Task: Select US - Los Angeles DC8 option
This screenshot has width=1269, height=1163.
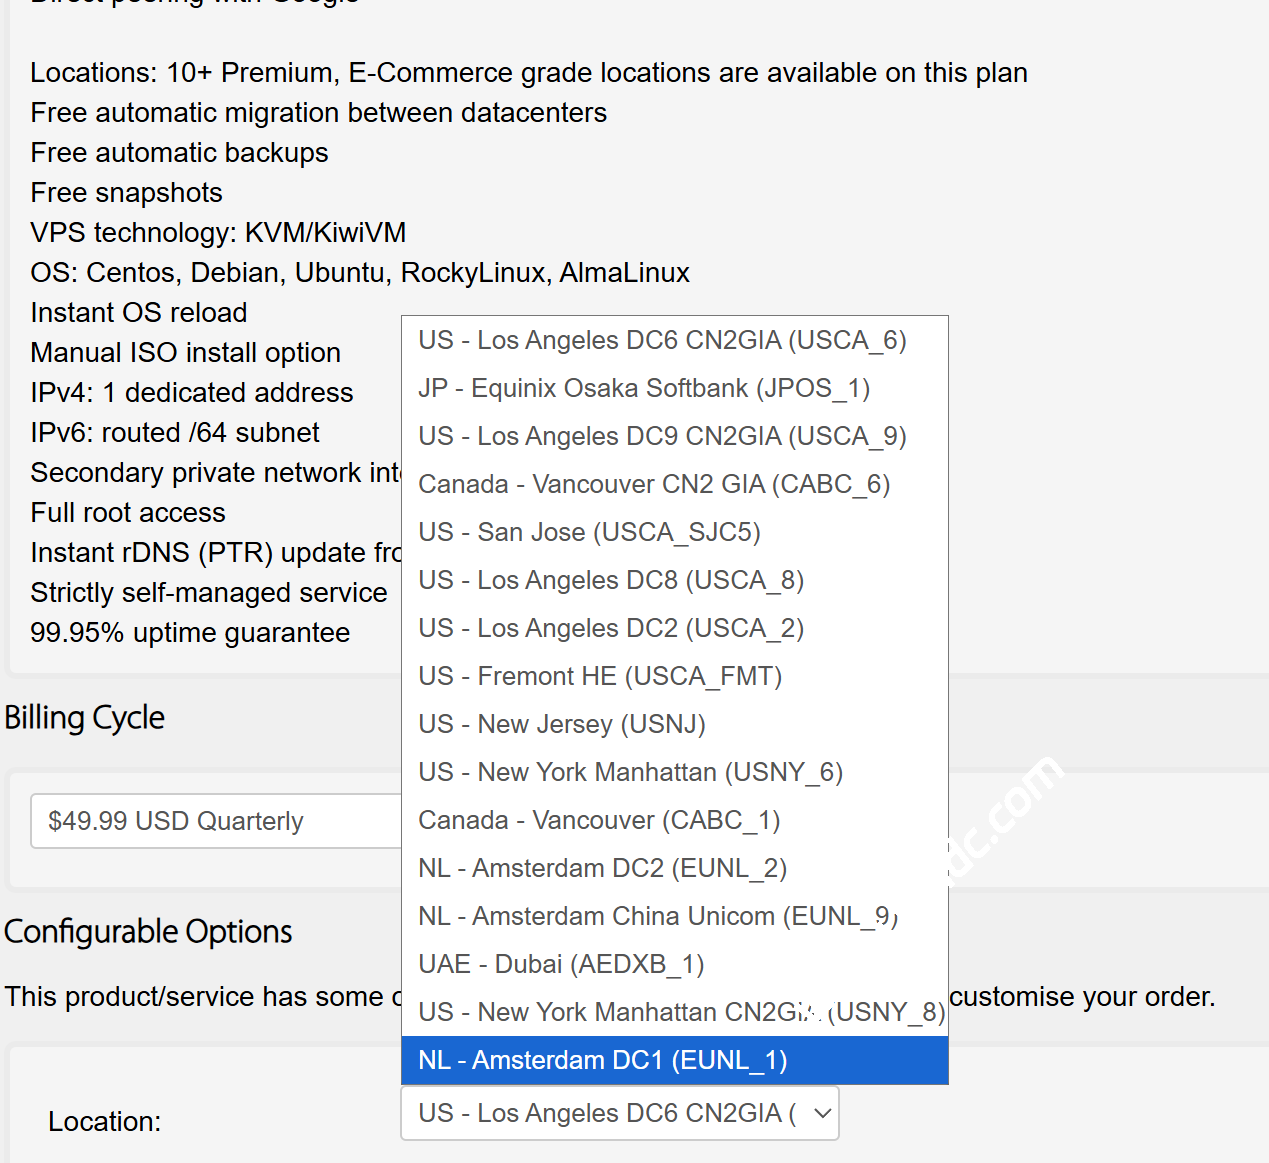Action: point(611,581)
